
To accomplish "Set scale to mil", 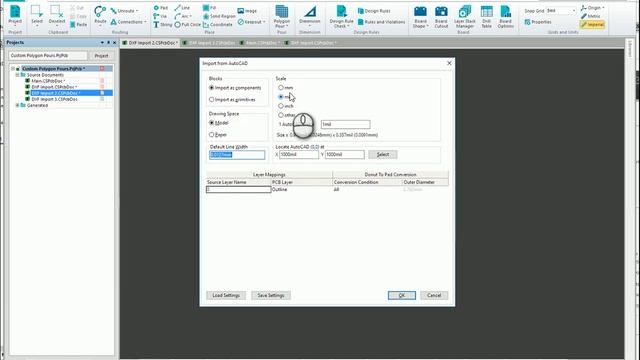I will tap(285, 97).
